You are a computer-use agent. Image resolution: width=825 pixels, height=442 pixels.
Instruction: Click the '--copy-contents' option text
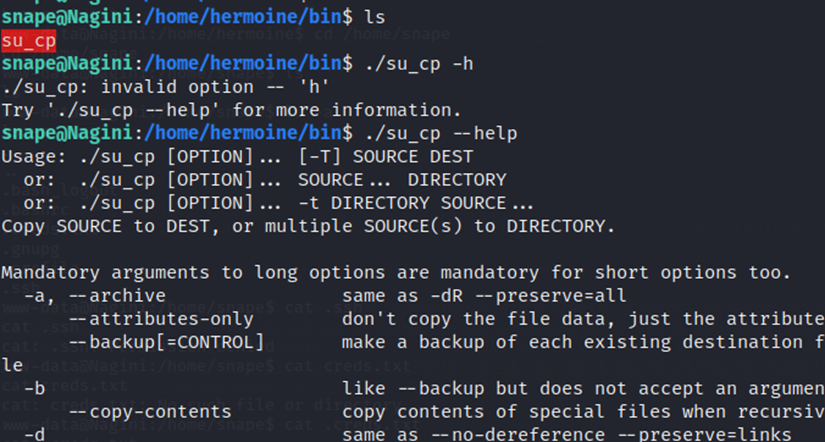coord(149,411)
